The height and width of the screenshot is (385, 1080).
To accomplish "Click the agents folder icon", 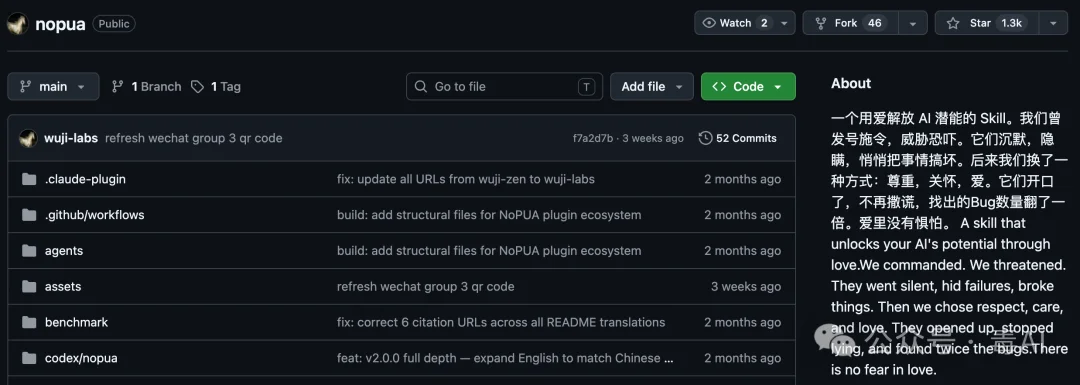I will tap(29, 251).
